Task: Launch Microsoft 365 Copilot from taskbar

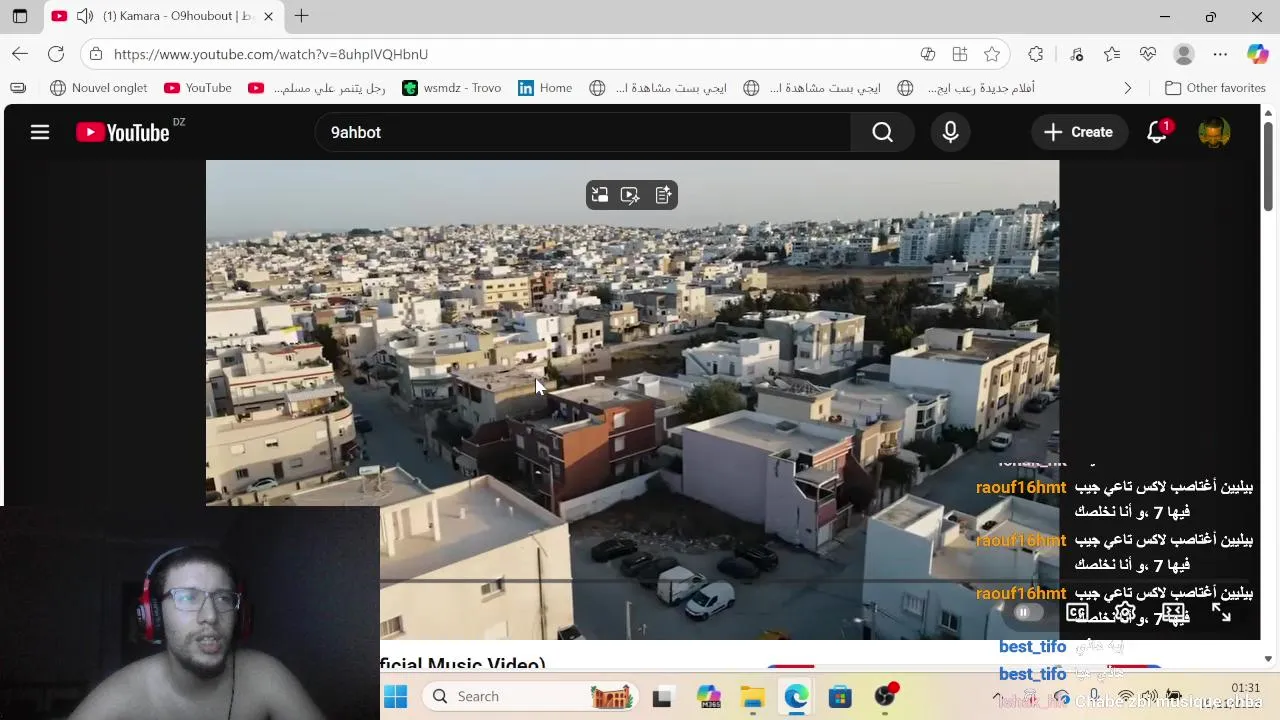Action: coord(708,697)
